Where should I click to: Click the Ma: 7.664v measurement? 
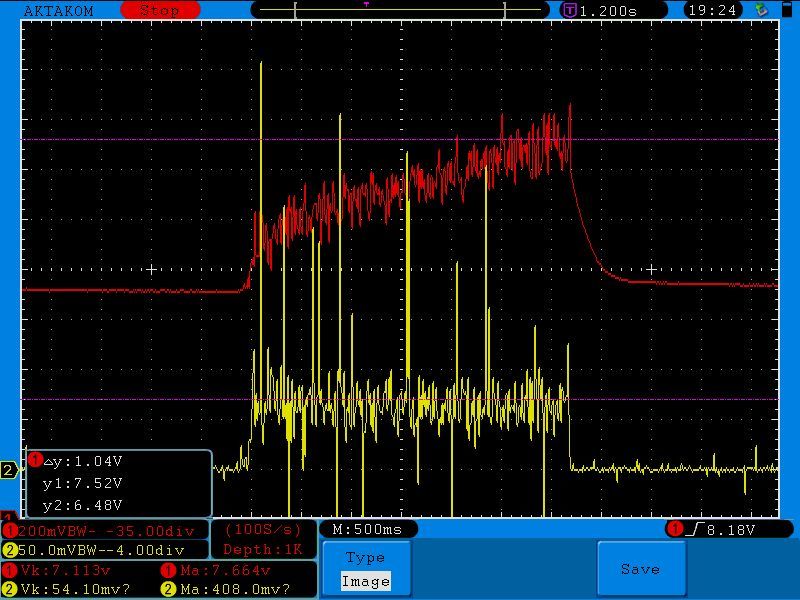click(x=225, y=570)
